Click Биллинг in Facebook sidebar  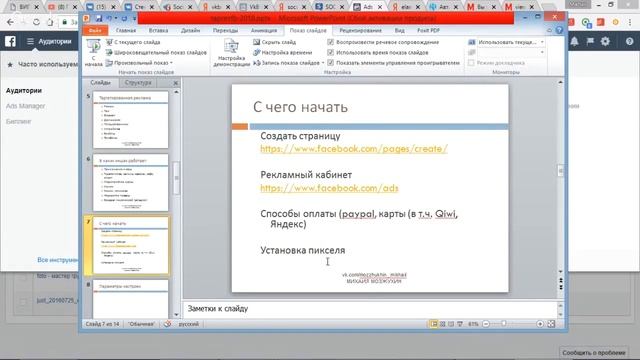(19, 122)
